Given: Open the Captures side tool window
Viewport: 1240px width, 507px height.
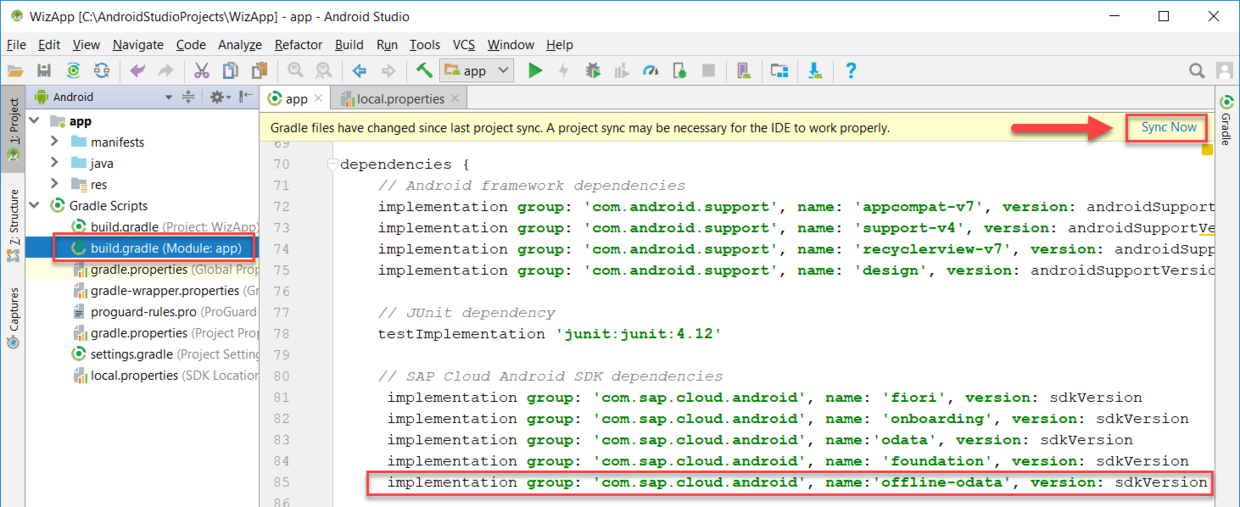Looking at the screenshot, I should tap(13, 317).
